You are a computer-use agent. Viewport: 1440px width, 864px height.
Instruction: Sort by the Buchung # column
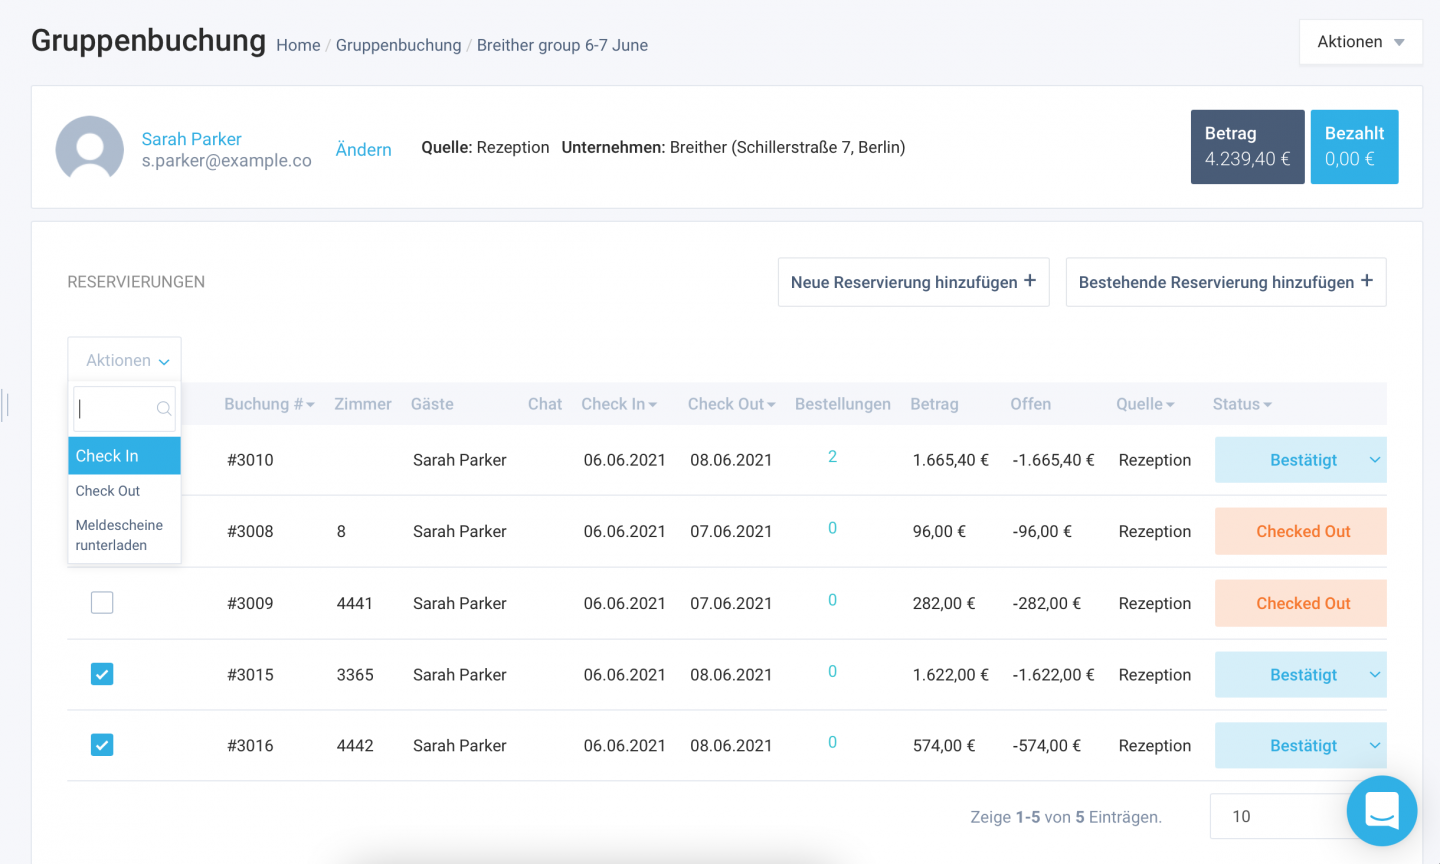[269, 404]
